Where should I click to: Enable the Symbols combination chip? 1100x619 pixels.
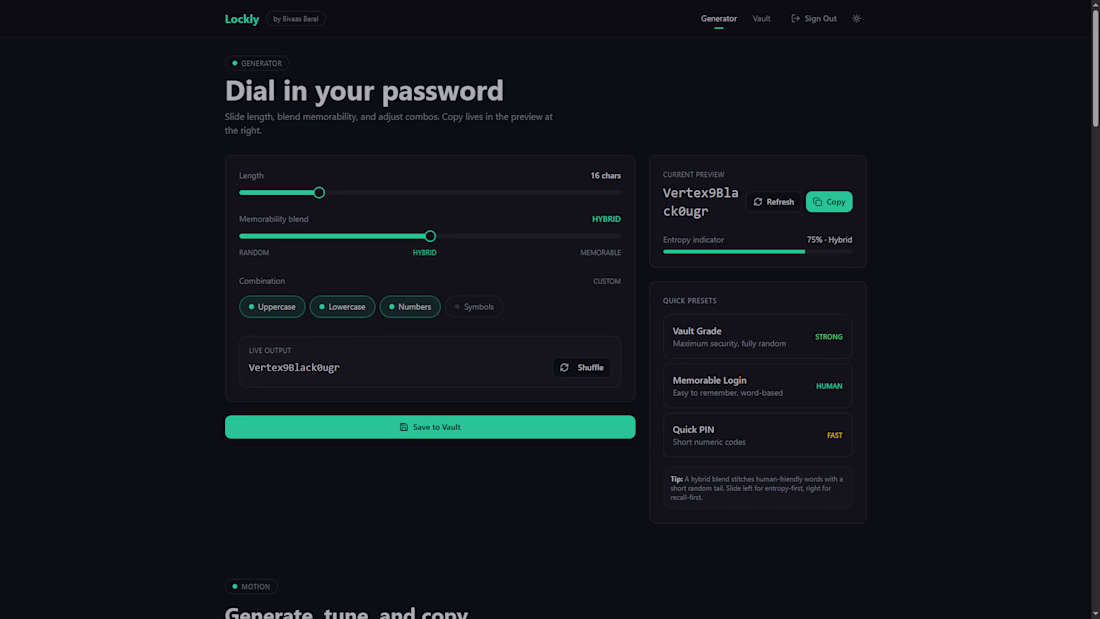pyautogui.click(x=474, y=307)
